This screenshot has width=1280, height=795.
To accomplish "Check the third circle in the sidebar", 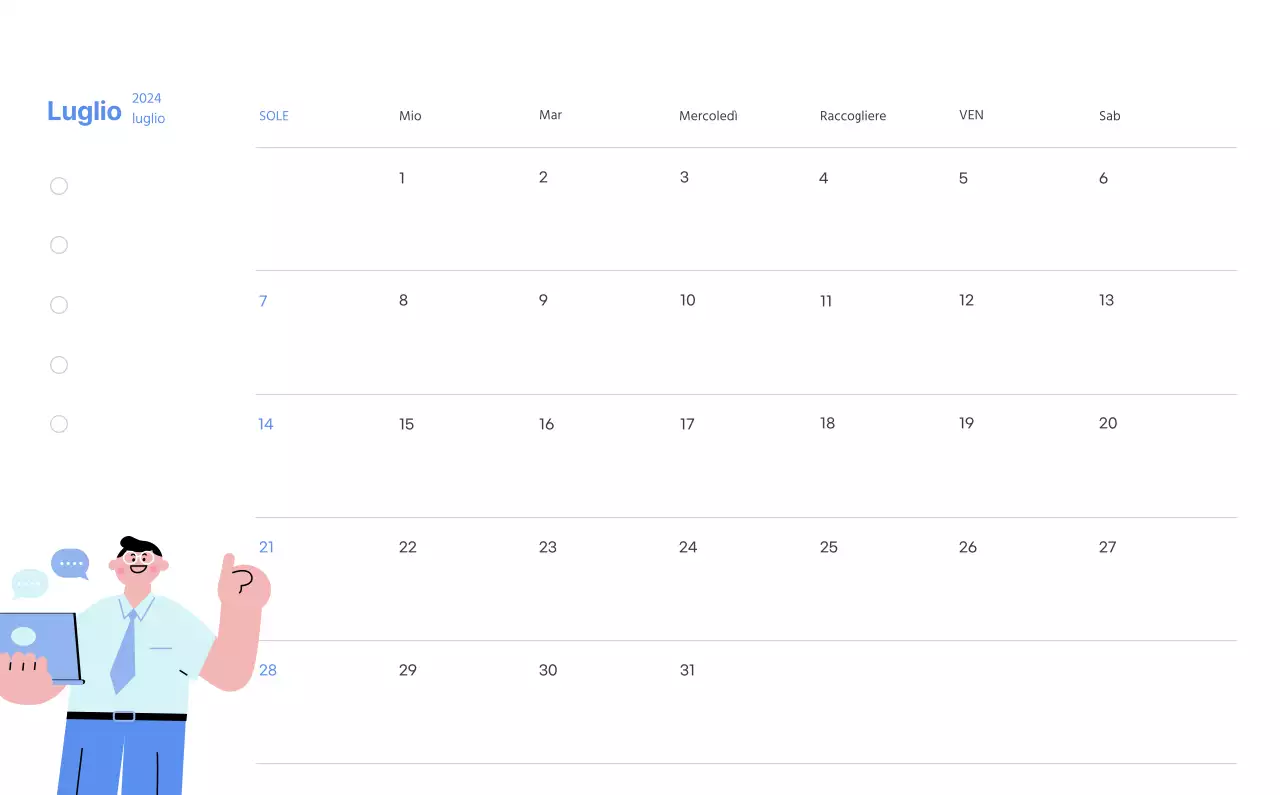I will pos(59,304).
